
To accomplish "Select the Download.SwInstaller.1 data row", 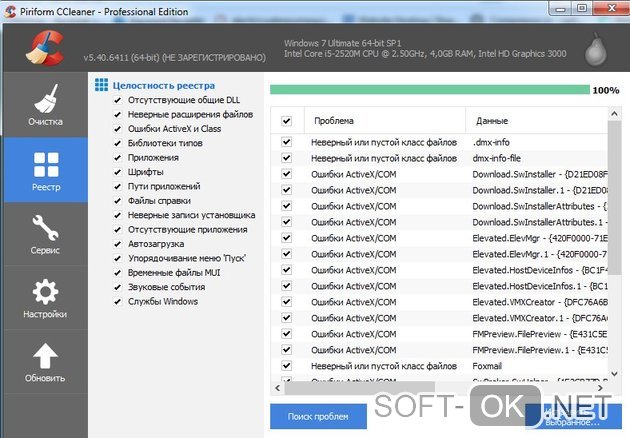I will point(440,190).
